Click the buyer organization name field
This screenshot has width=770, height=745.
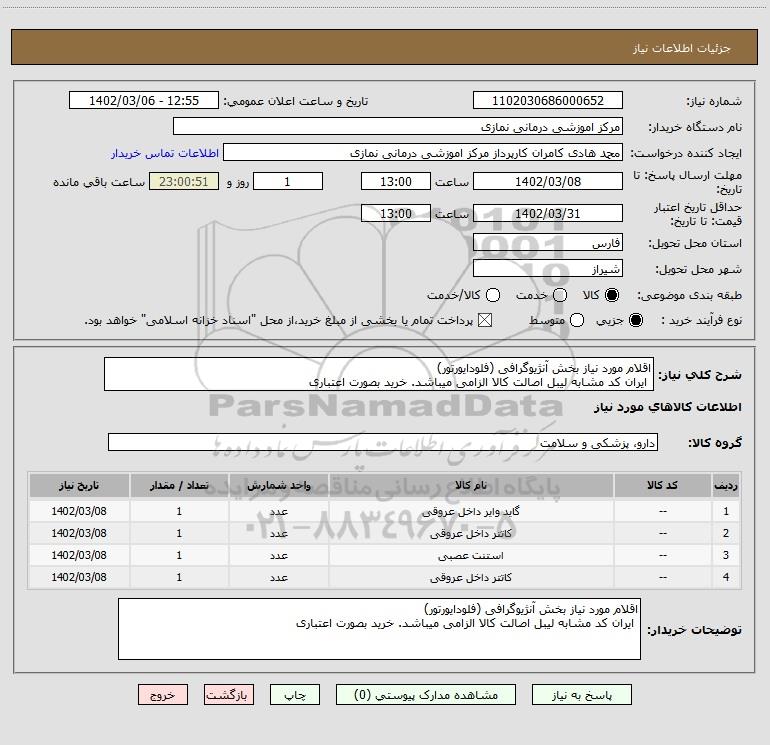point(398,126)
